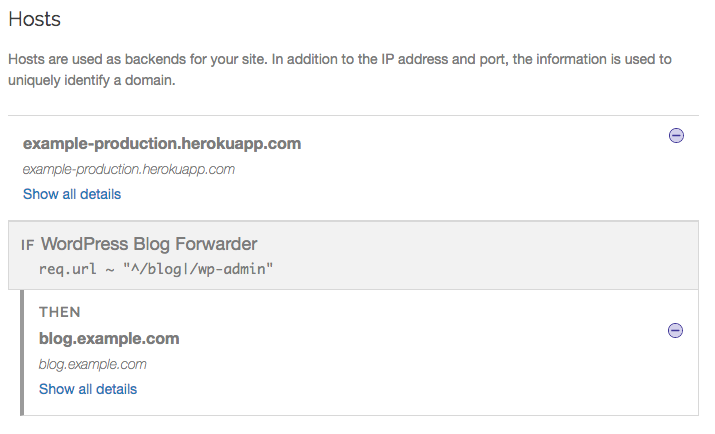715x434 pixels.
Task: Click the THEN label above blog.example.com
Action: pos(60,312)
